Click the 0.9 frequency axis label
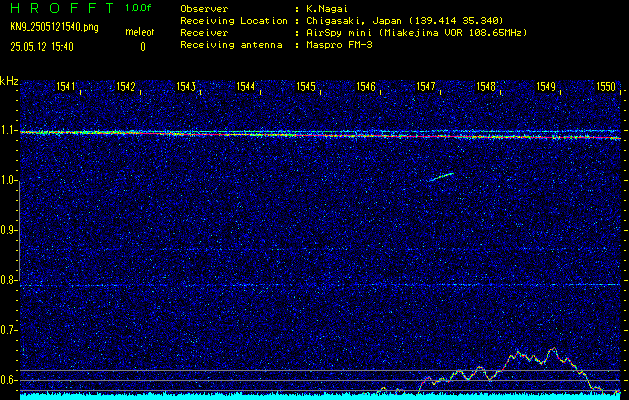The image size is (629, 400). click(x=8, y=230)
